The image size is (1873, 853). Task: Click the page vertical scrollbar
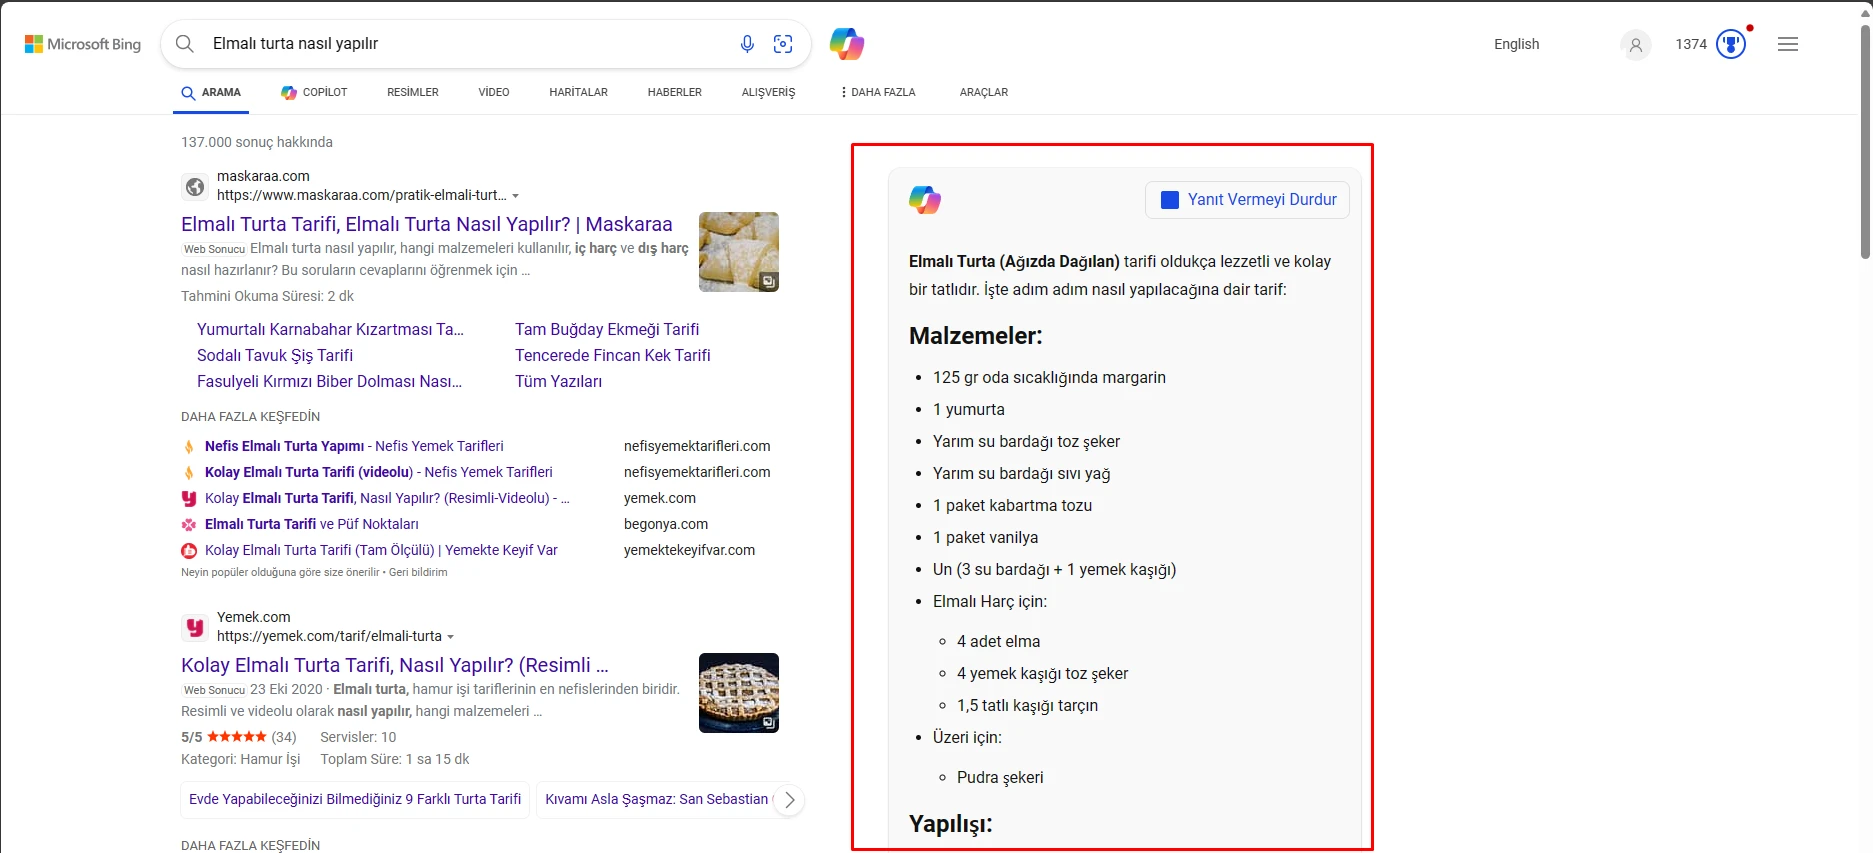coord(1865,140)
